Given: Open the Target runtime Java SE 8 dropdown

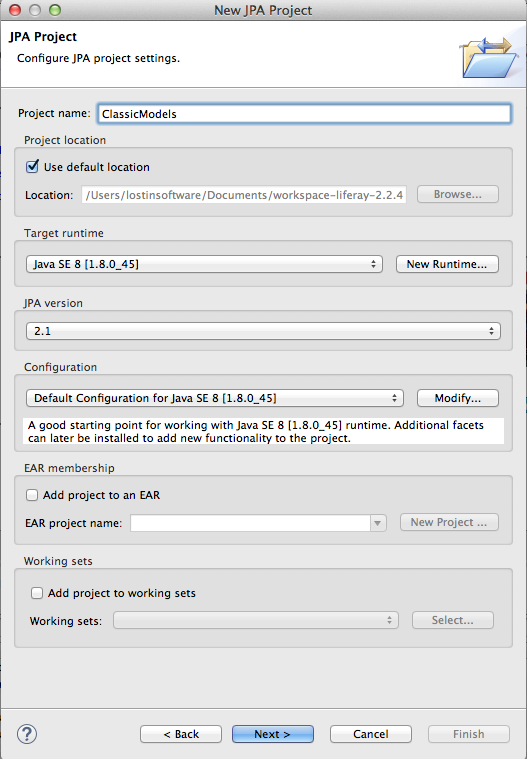Looking at the screenshot, I should click(204, 264).
